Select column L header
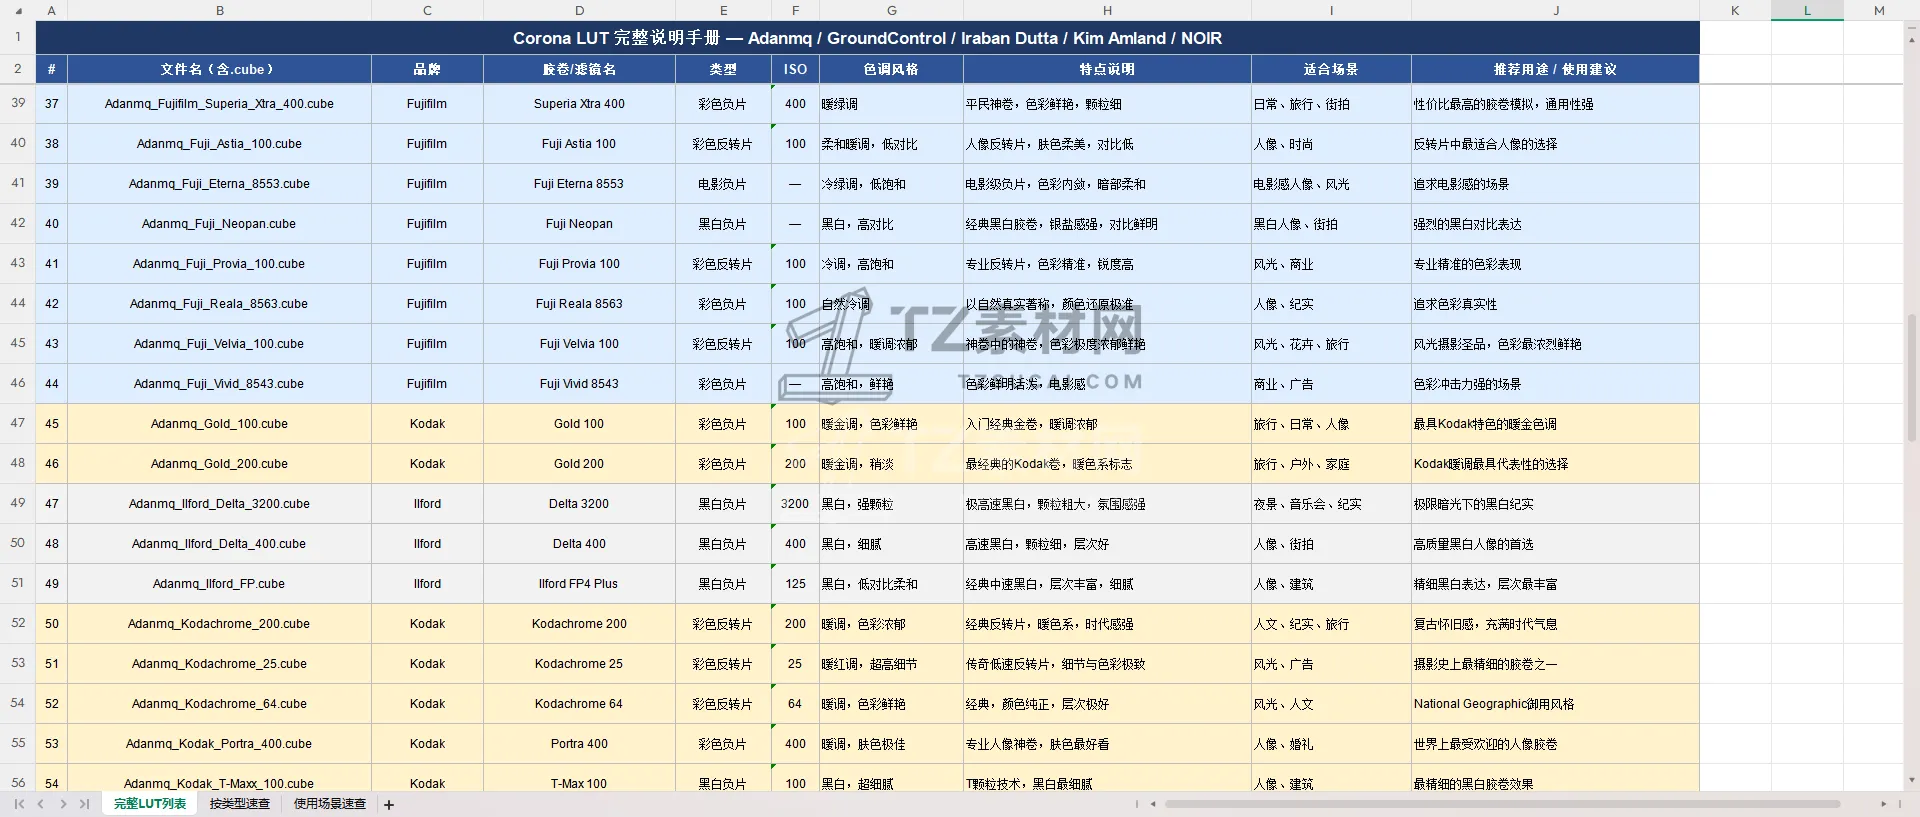Image resolution: width=1920 pixels, height=817 pixels. [x=1807, y=10]
